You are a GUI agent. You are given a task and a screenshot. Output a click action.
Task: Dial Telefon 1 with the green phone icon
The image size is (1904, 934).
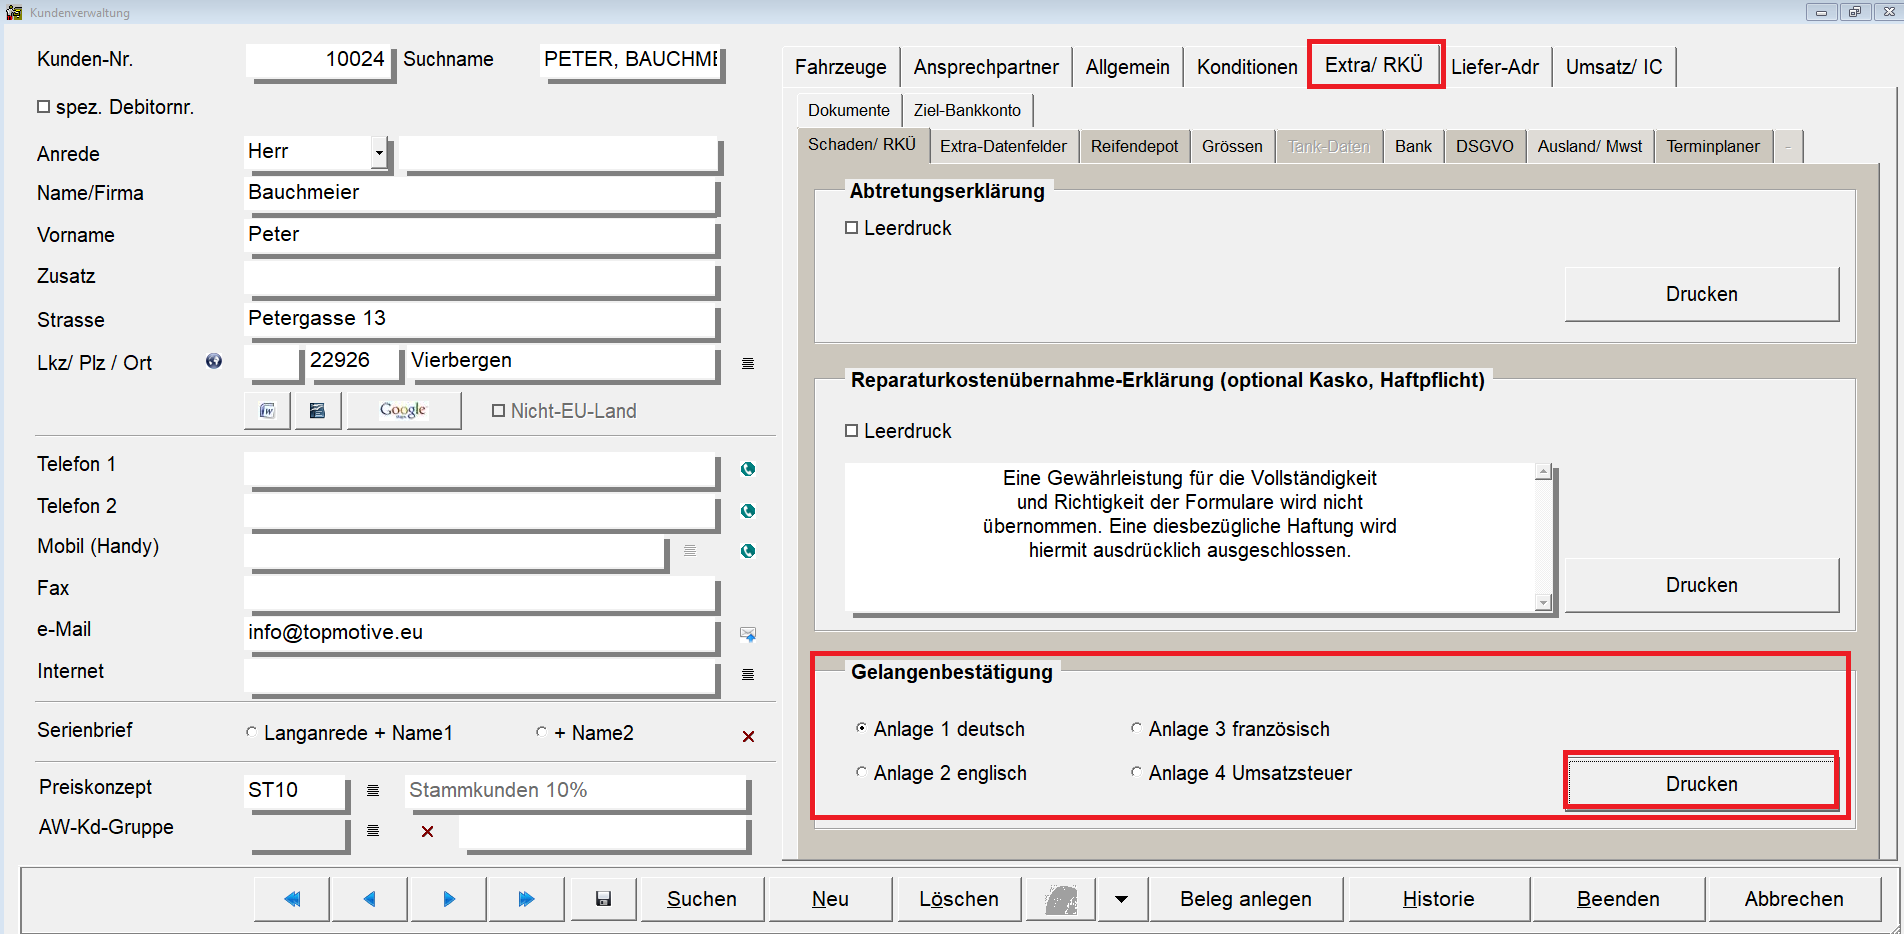point(748,469)
